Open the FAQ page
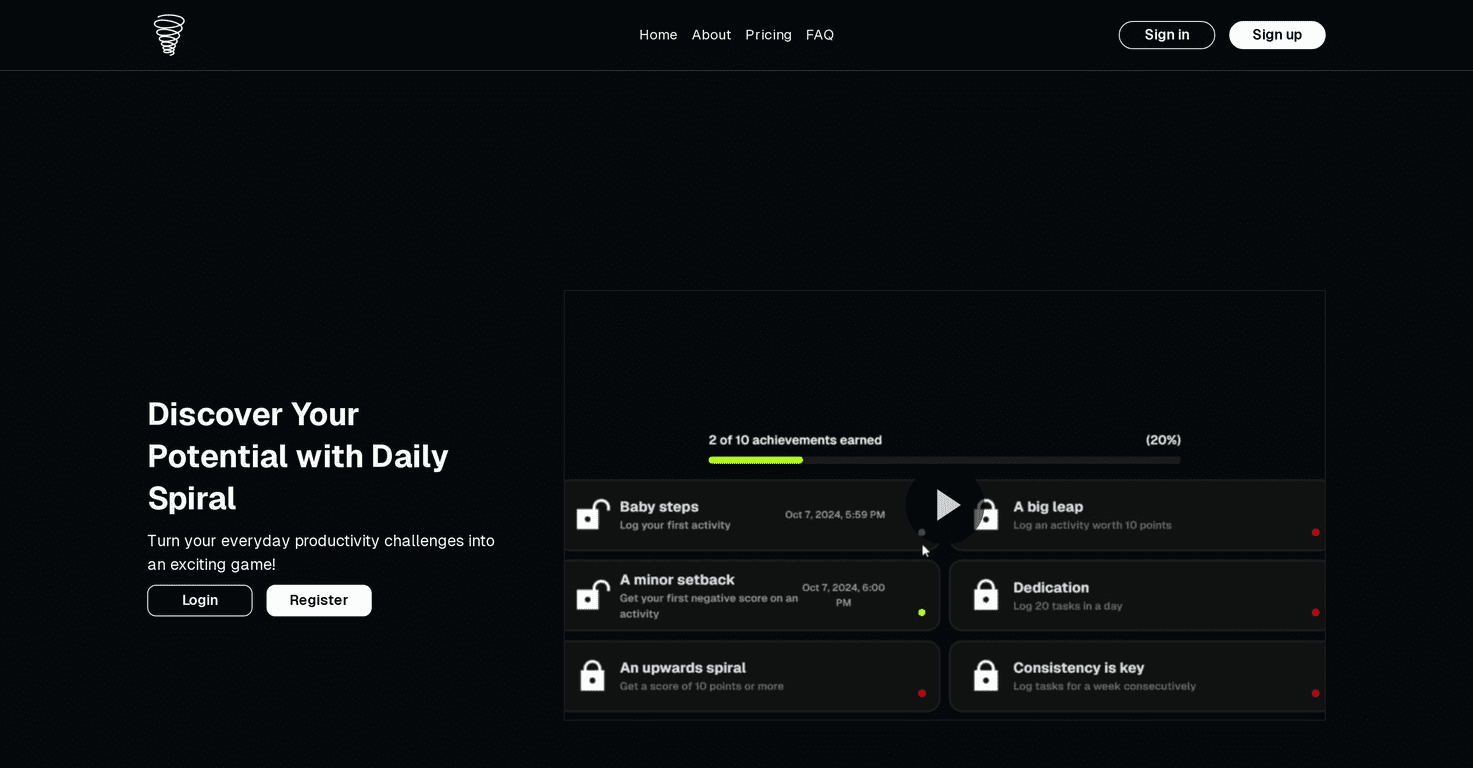The image size is (1473, 768). (x=819, y=34)
